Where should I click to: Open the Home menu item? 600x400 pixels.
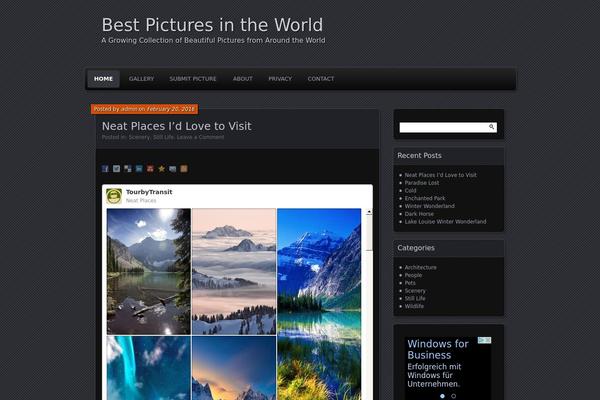click(x=103, y=79)
